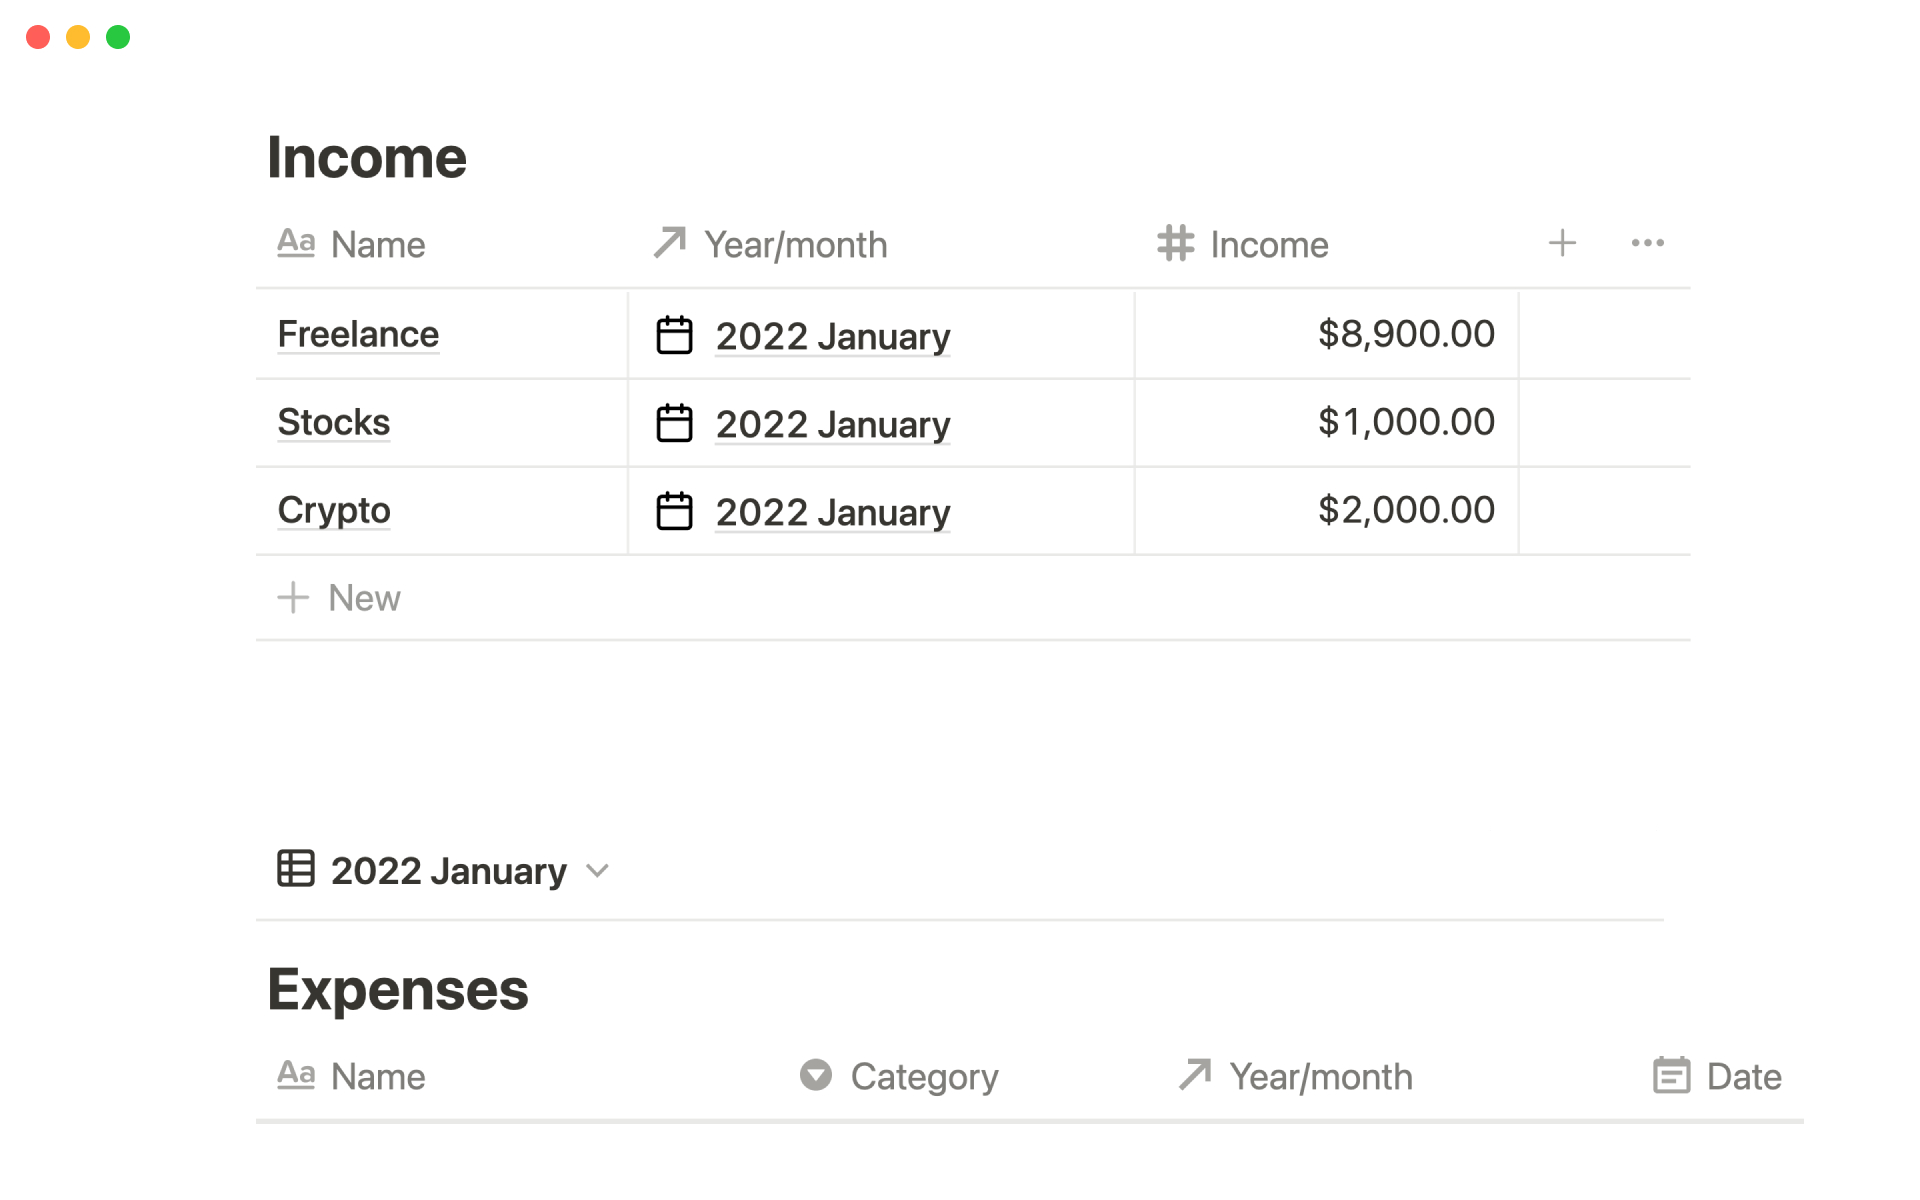Click the calendar icon in Crypto row
Image resolution: width=1920 pixels, height=1200 pixels.
[674, 511]
